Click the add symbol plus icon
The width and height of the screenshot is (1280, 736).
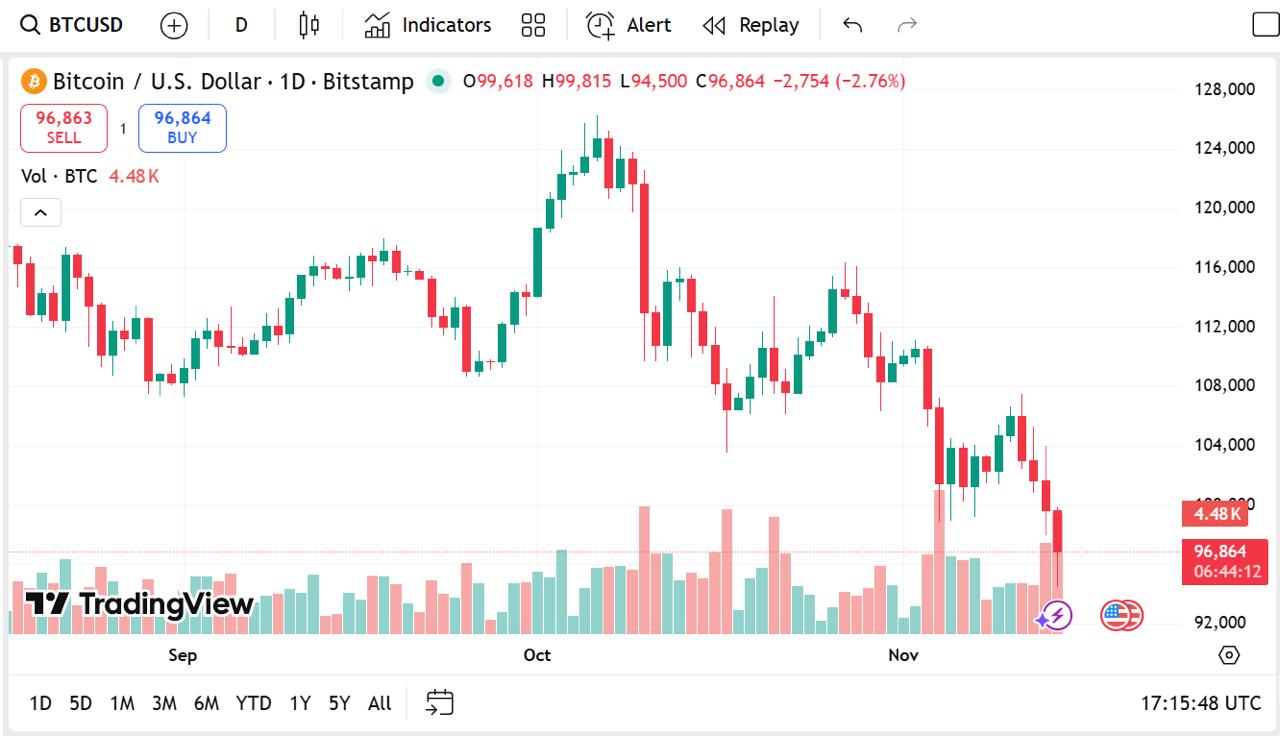coord(174,25)
